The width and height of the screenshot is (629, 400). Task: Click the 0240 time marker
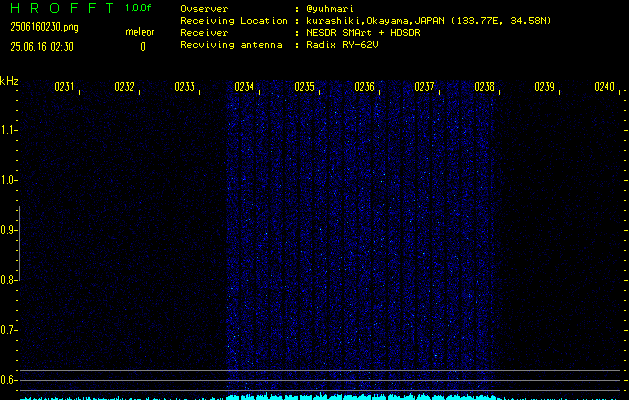(605, 87)
